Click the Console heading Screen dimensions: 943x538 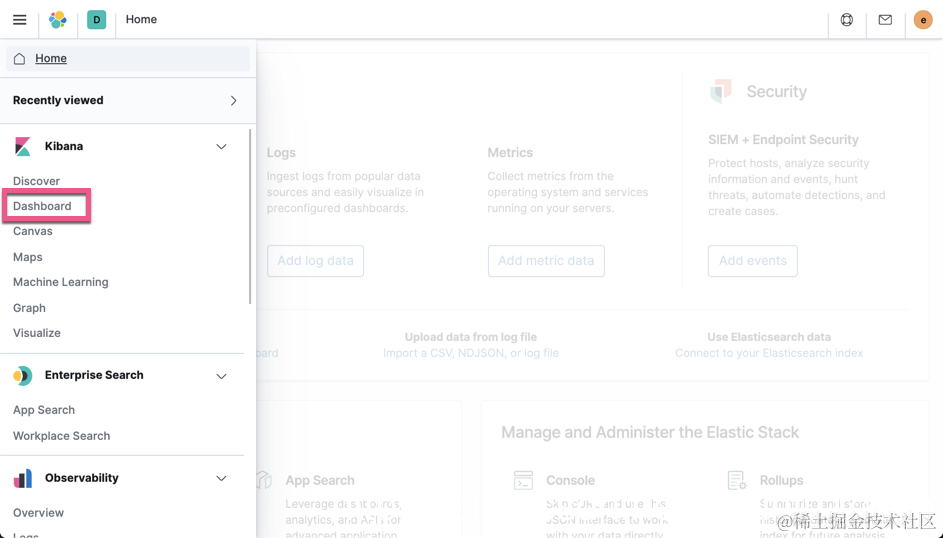570,480
